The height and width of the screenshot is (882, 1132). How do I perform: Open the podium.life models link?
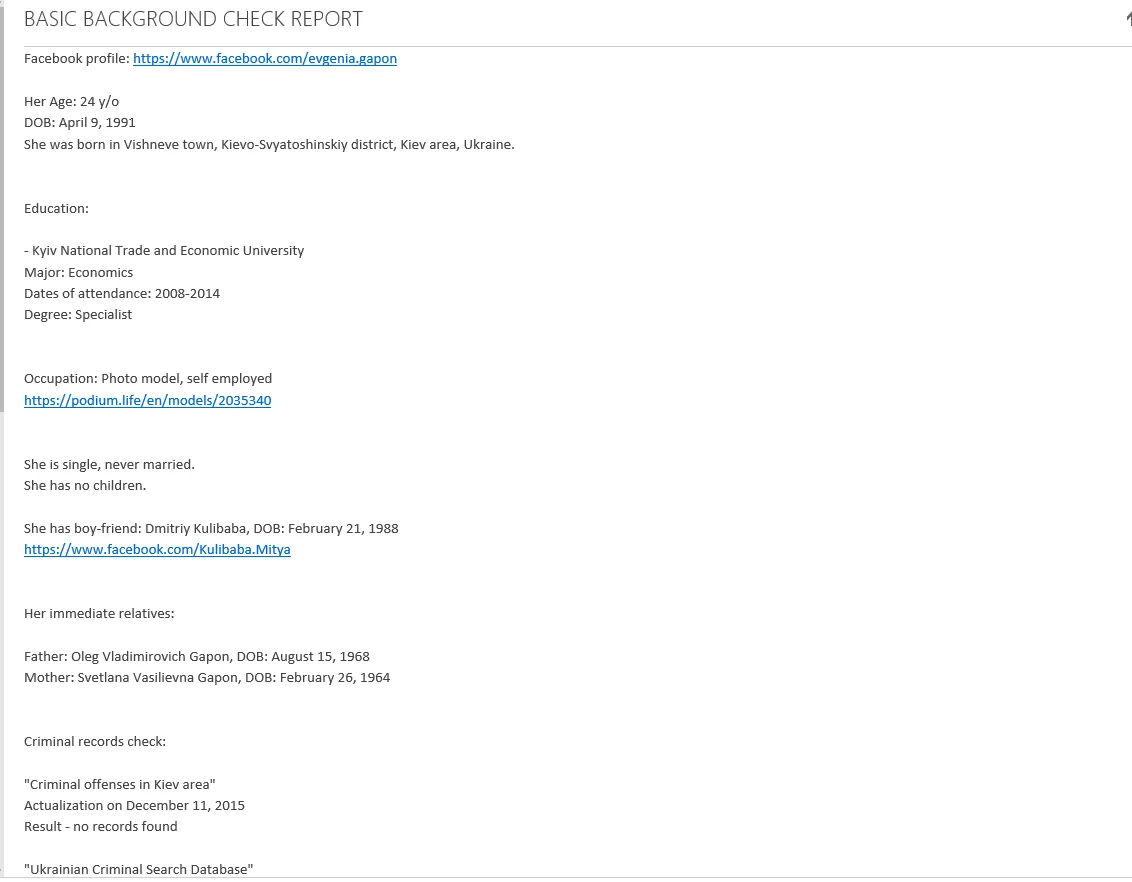point(147,401)
